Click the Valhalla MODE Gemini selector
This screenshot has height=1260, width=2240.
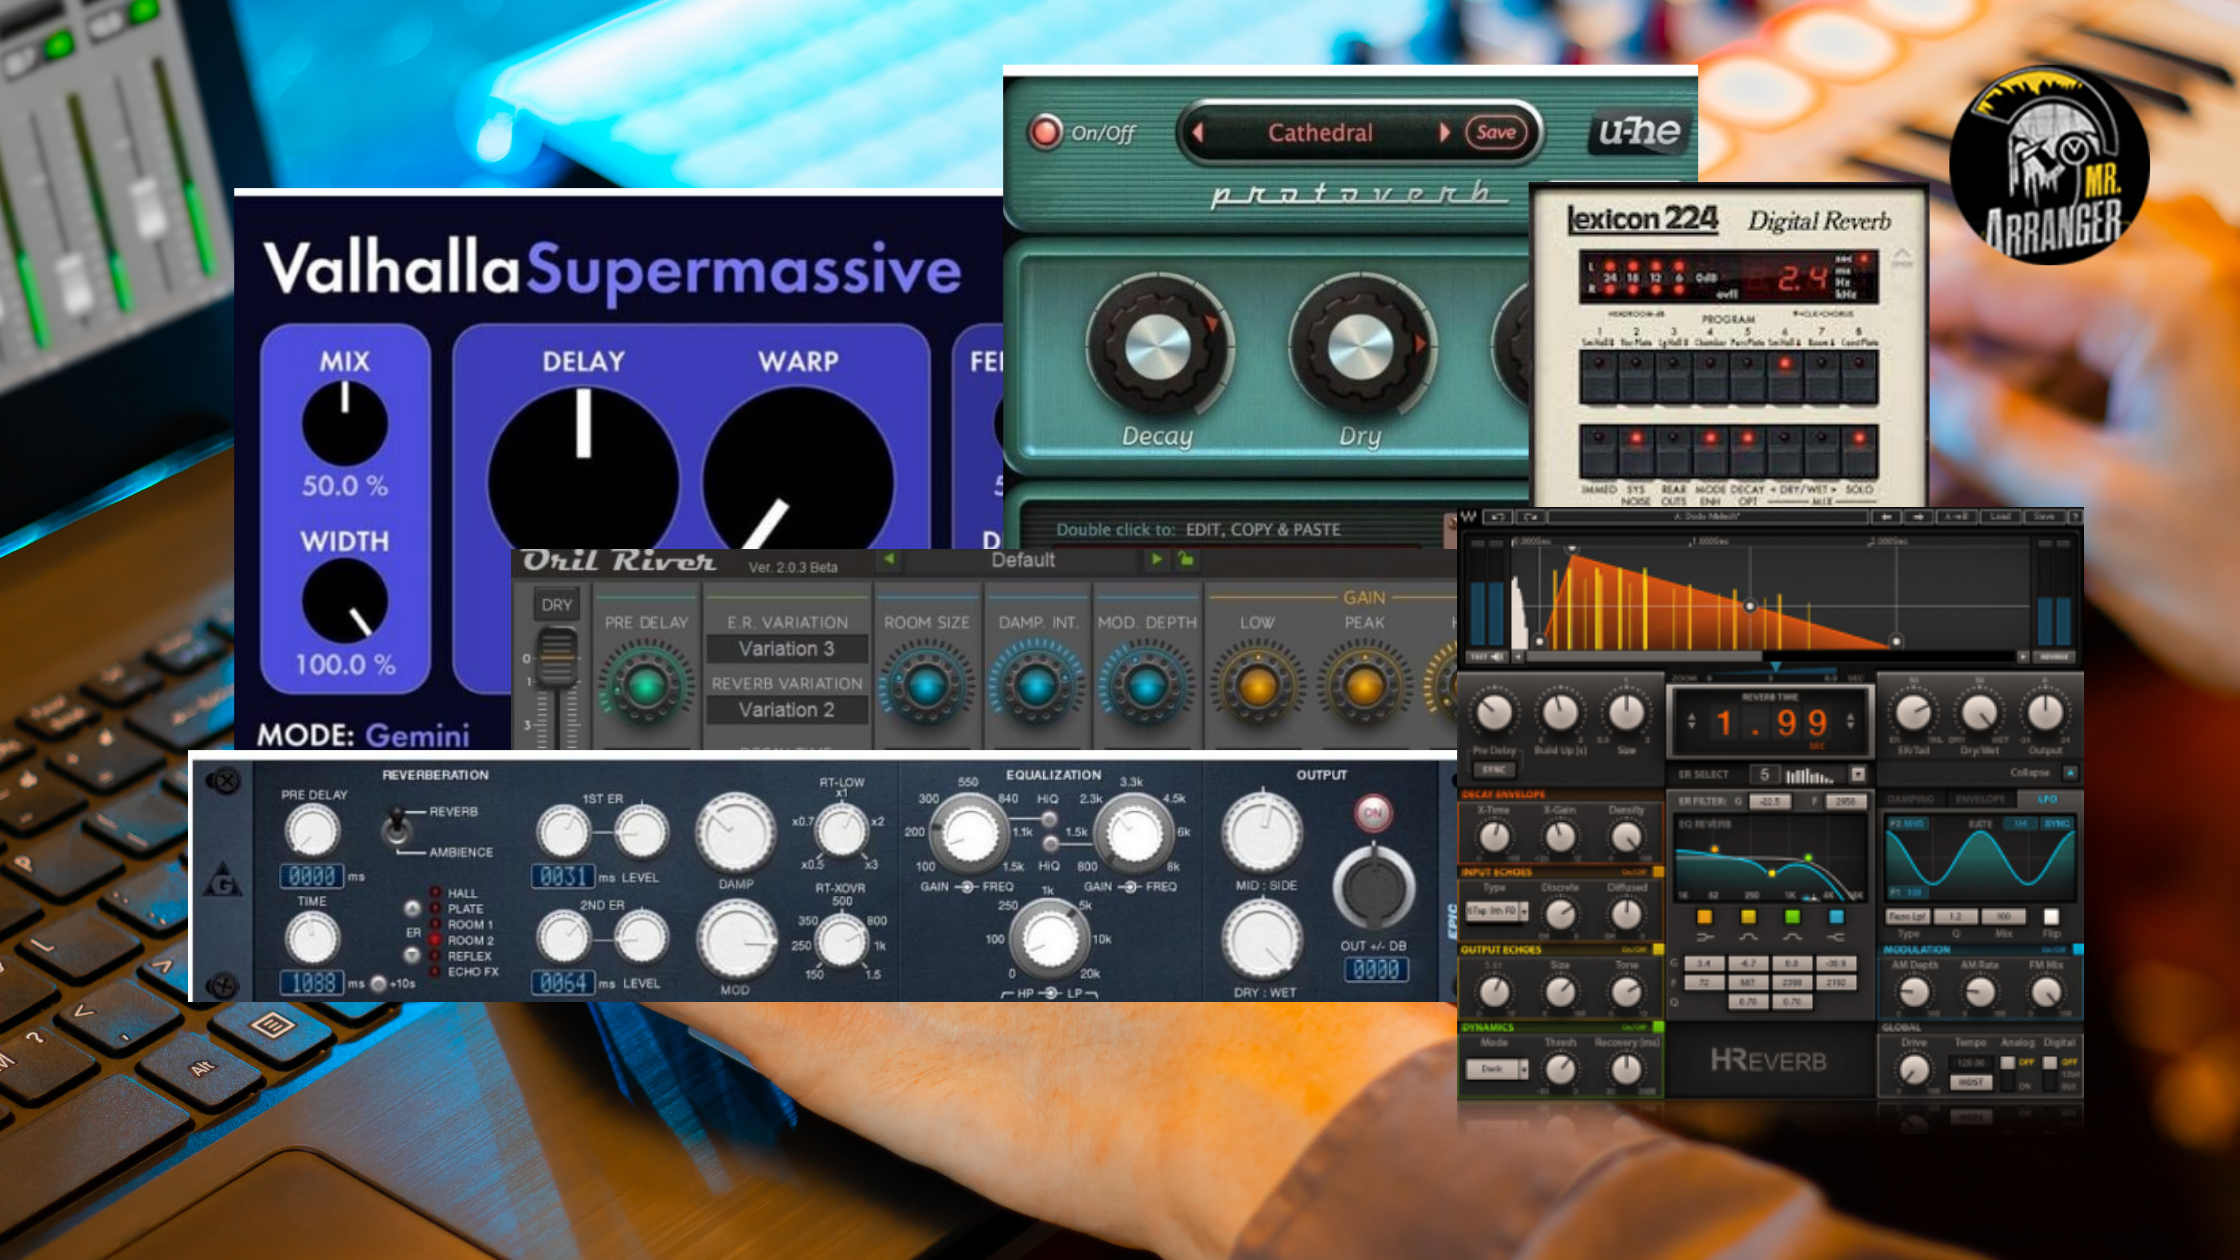(417, 736)
